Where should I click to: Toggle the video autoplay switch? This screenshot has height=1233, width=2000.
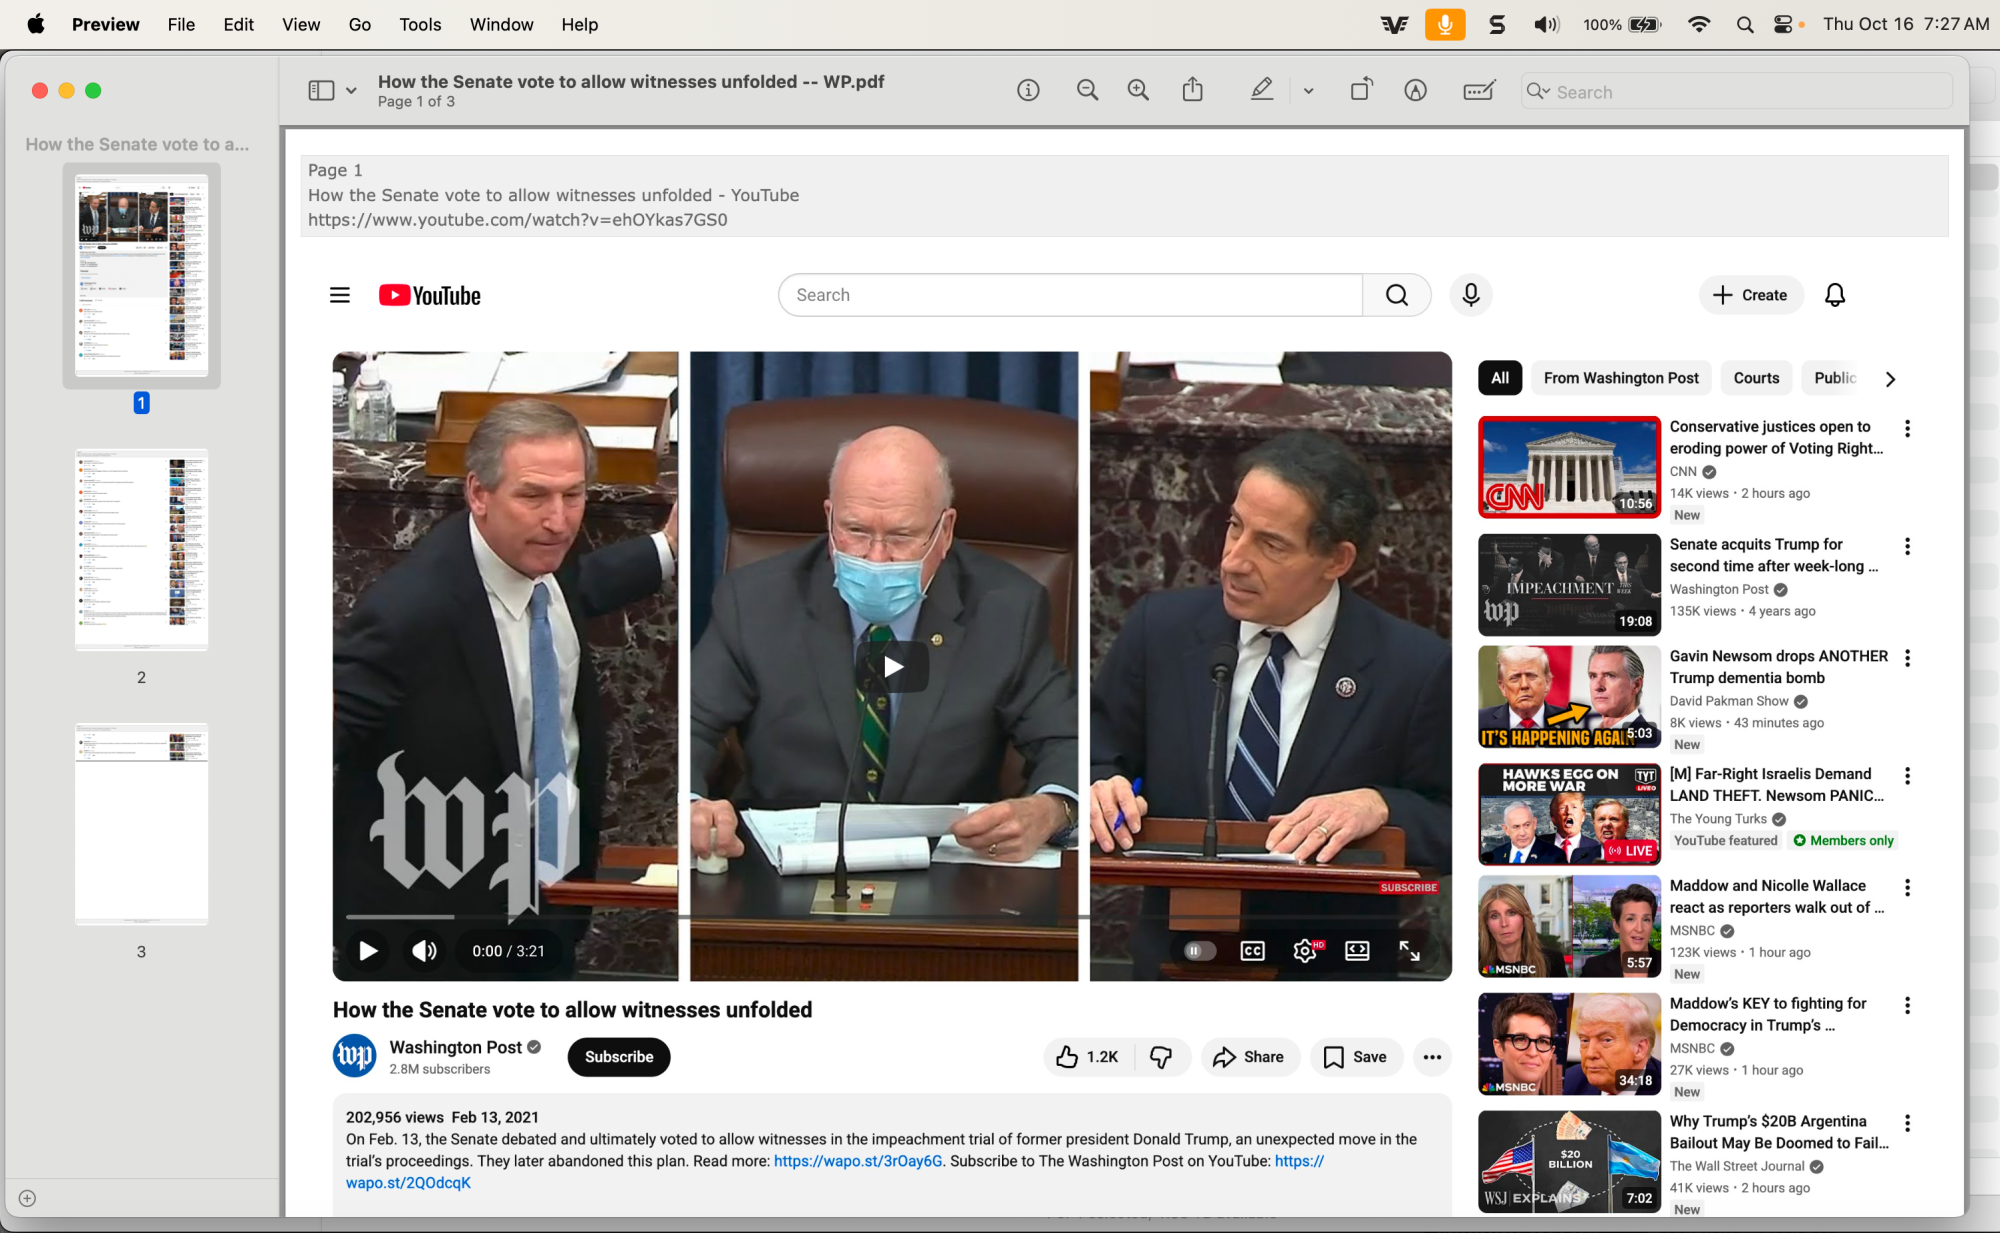pyautogui.click(x=1198, y=951)
